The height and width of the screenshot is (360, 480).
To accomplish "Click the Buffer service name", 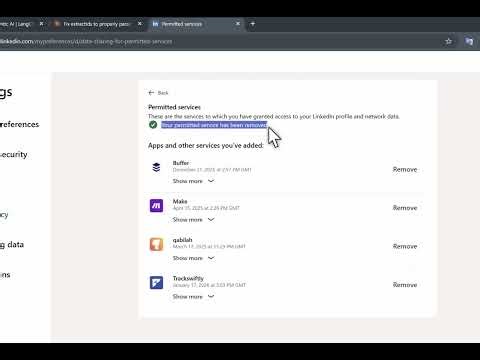I will pos(181,163).
